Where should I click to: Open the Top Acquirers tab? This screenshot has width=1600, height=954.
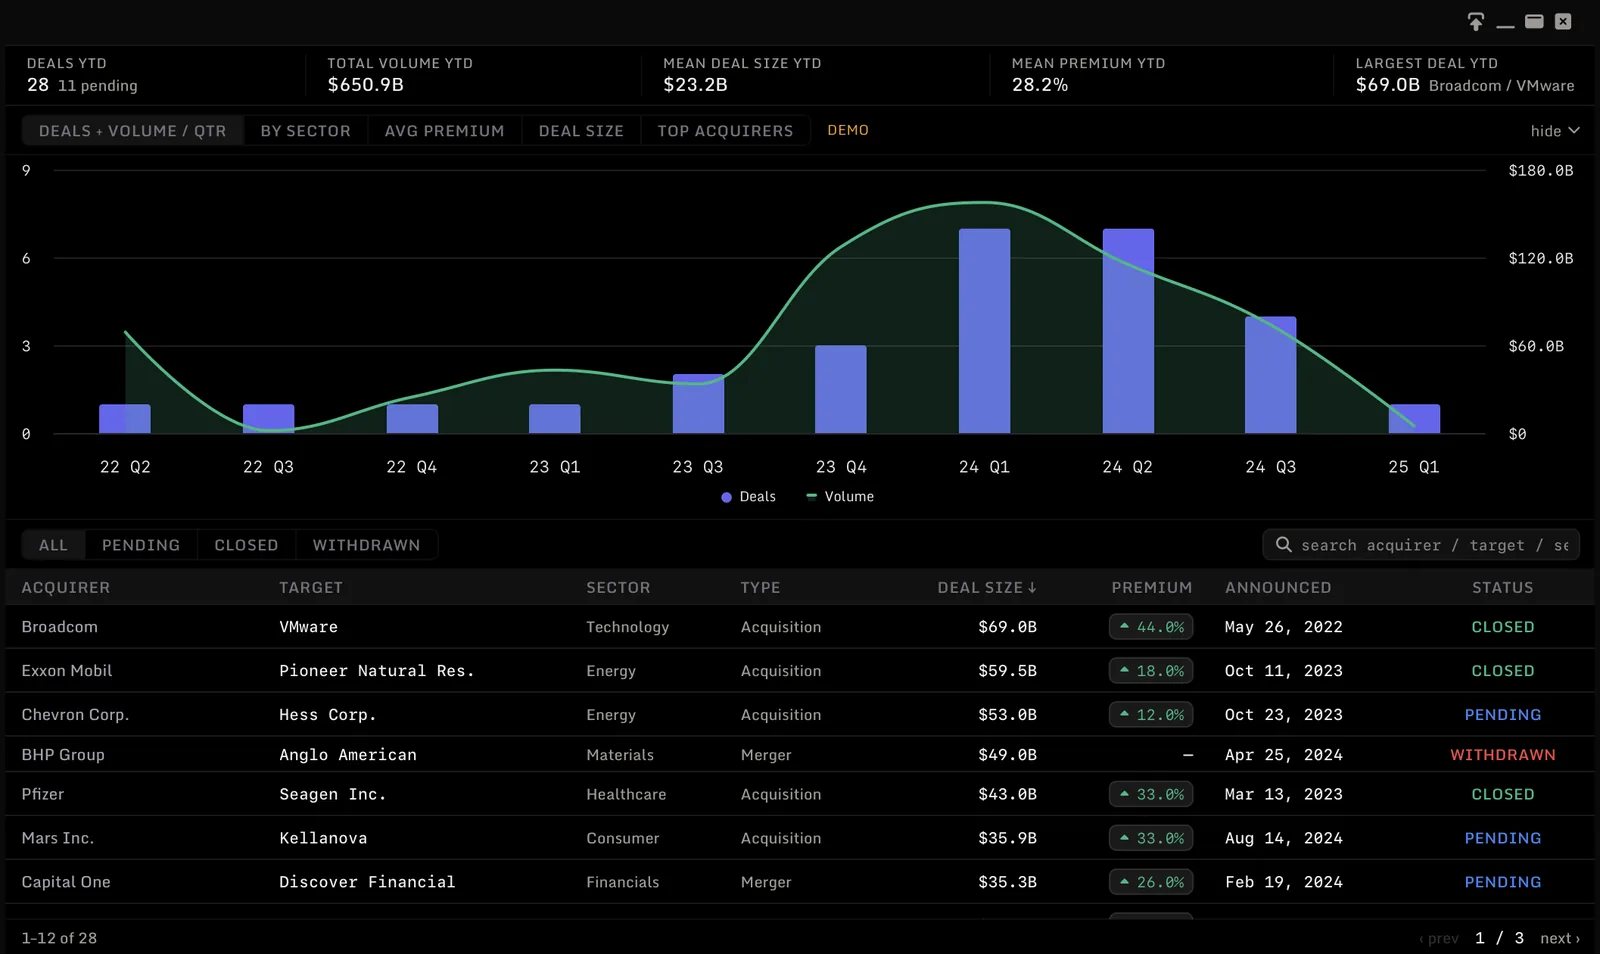[x=725, y=131]
